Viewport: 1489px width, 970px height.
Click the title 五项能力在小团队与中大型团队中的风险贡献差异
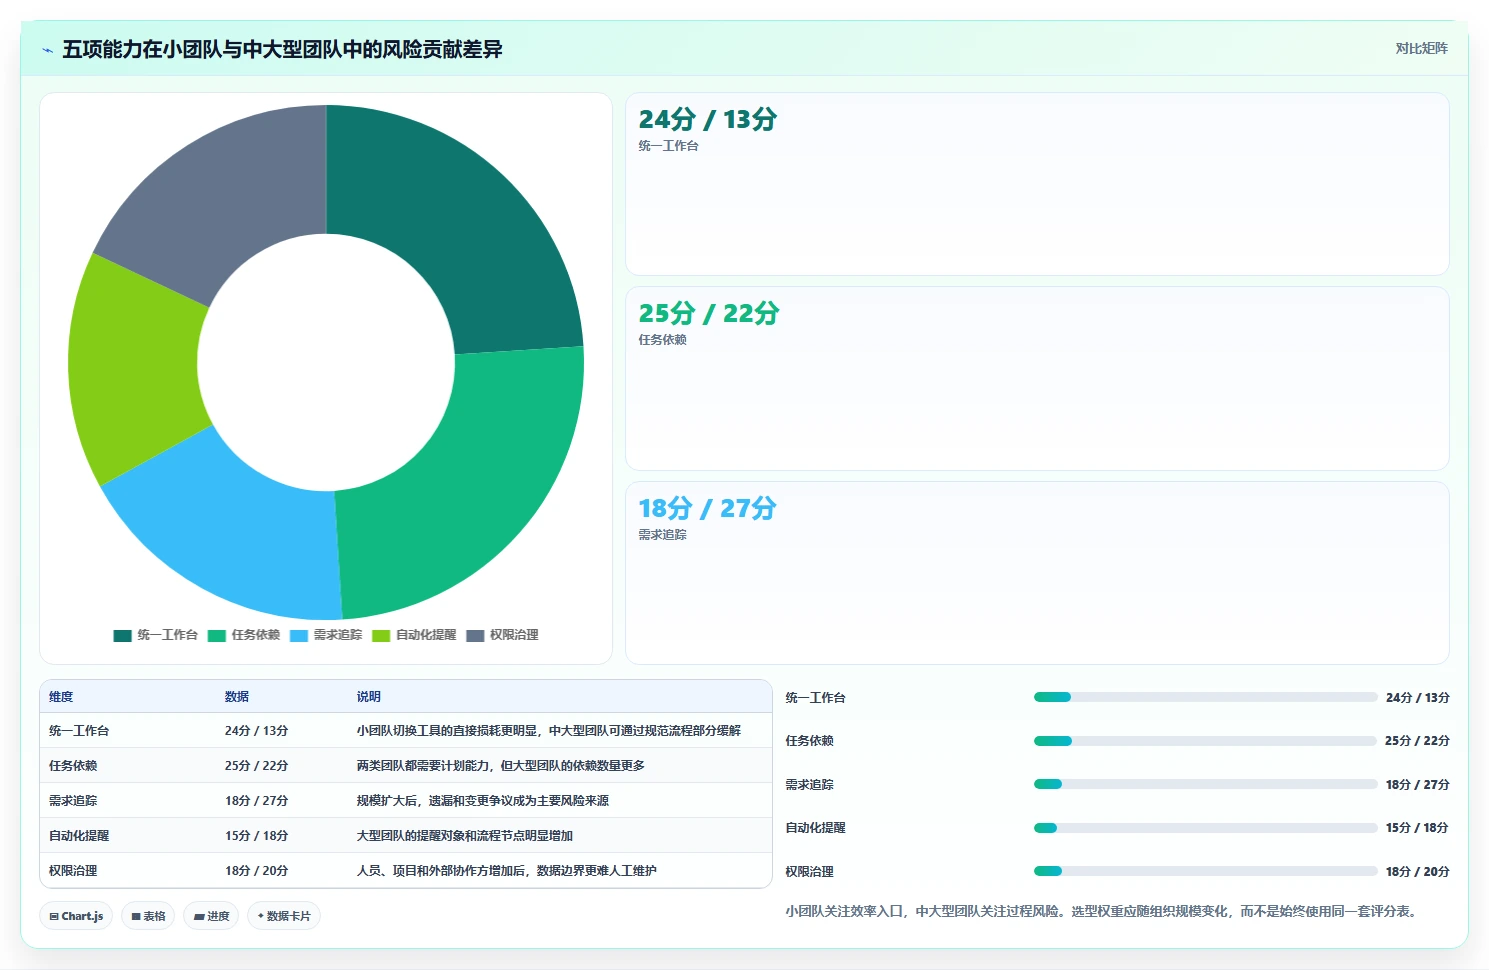[282, 49]
